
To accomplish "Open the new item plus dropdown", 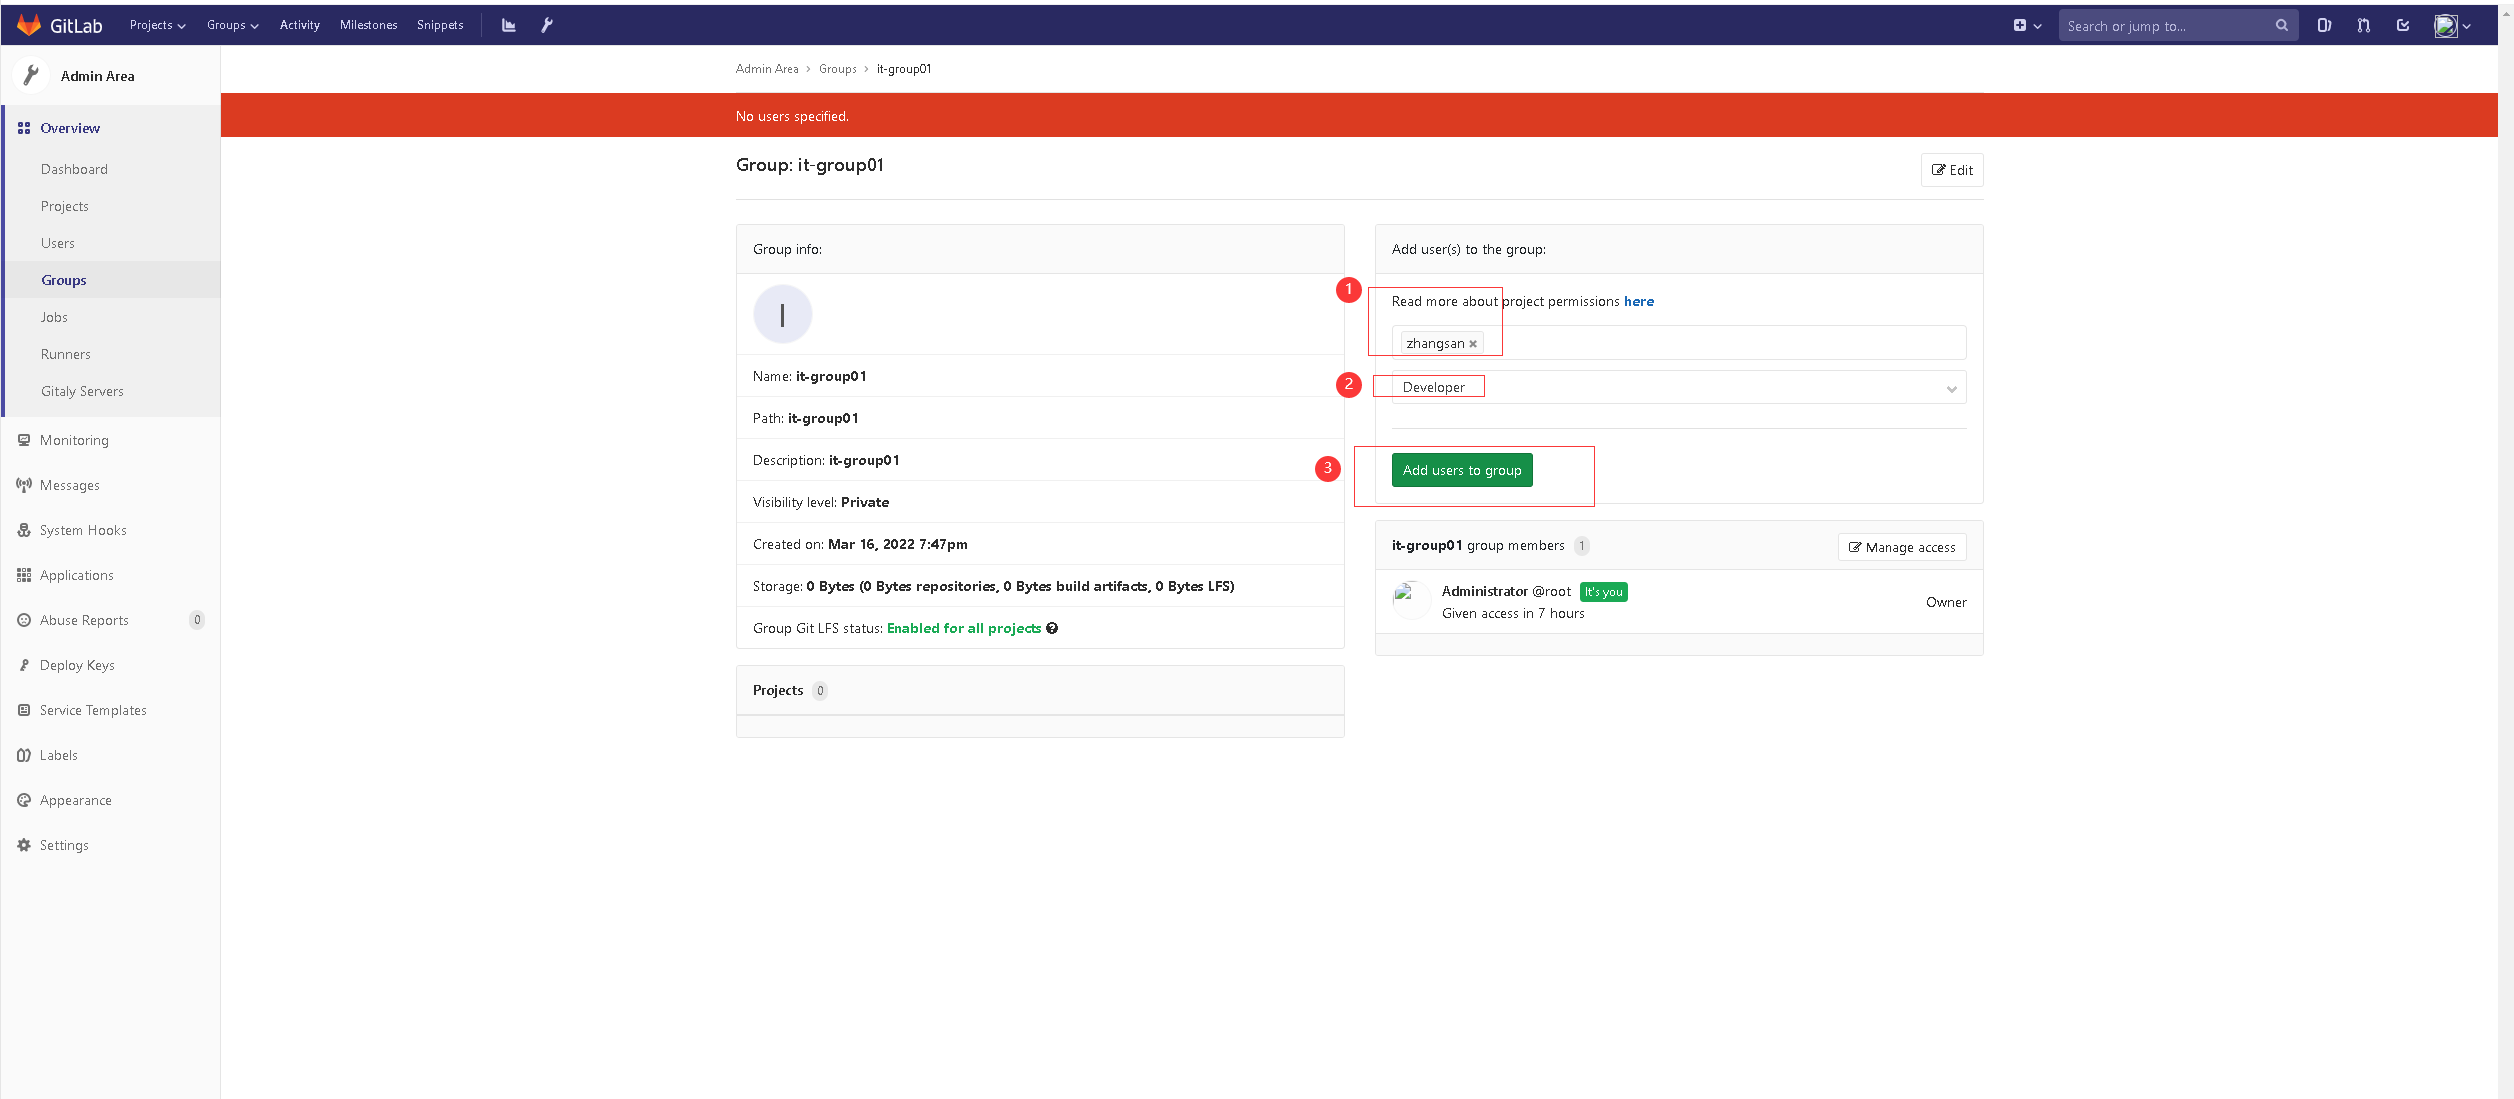I will click(2027, 25).
